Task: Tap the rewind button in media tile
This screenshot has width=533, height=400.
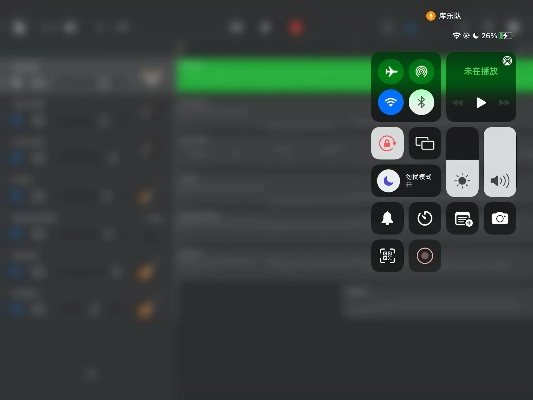Action: (458, 103)
